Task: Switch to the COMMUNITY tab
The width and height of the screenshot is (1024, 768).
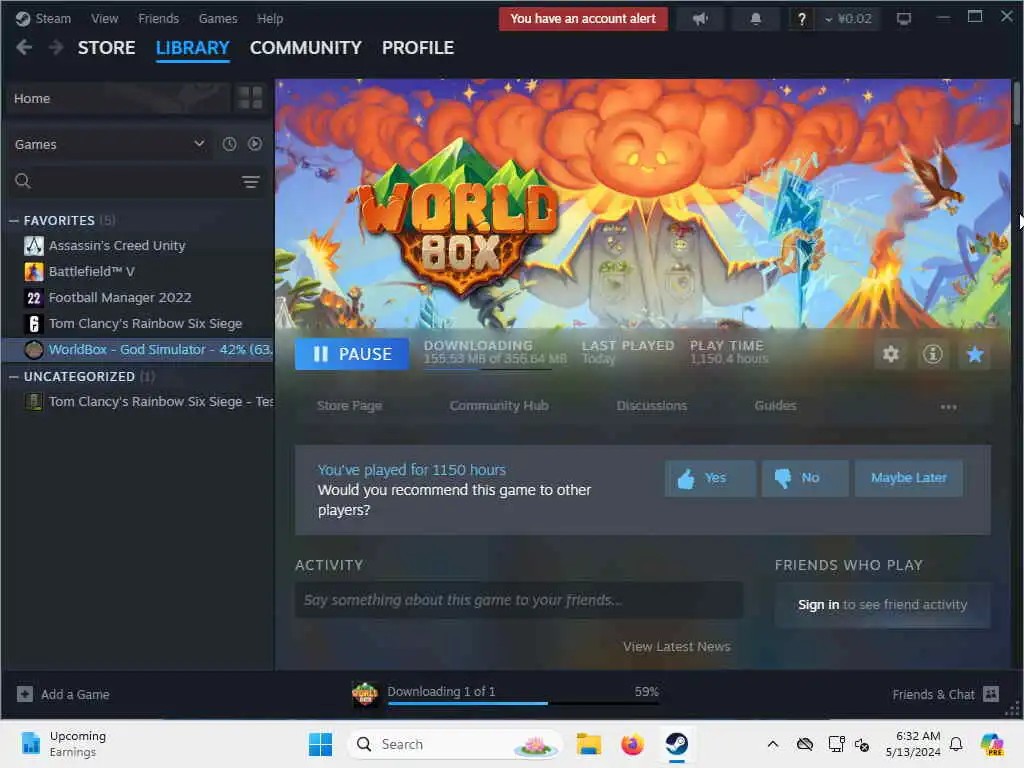Action: 305,48
